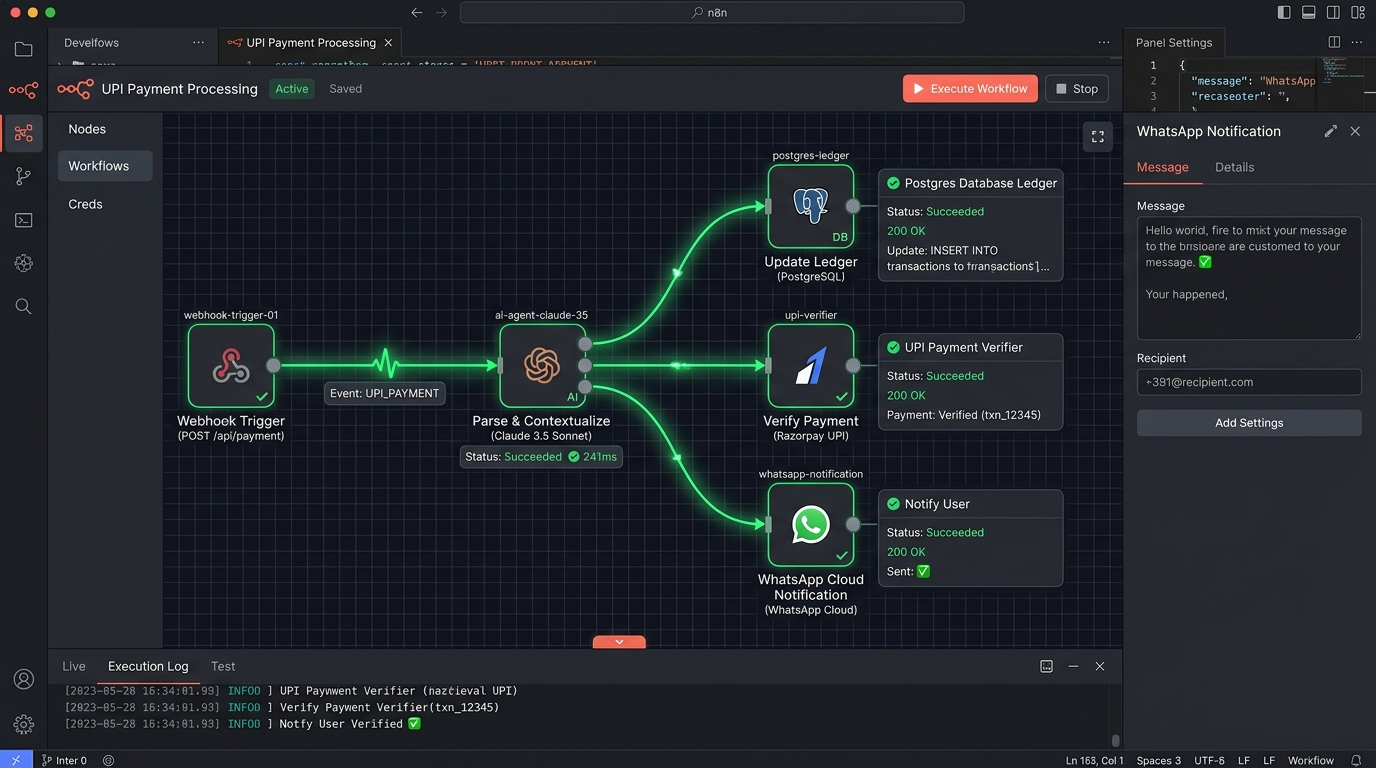The width and height of the screenshot is (1376, 768).
Task: Open the terminal icon in the activity bar
Action: (x=23, y=220)
